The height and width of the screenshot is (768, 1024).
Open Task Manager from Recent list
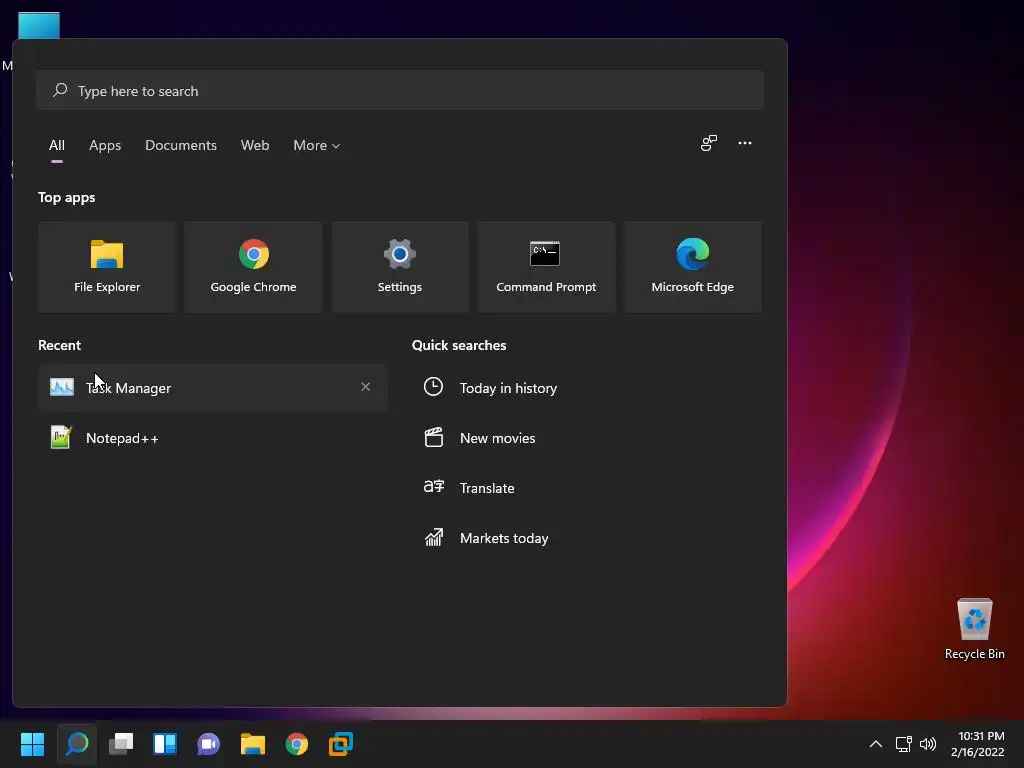213,388
